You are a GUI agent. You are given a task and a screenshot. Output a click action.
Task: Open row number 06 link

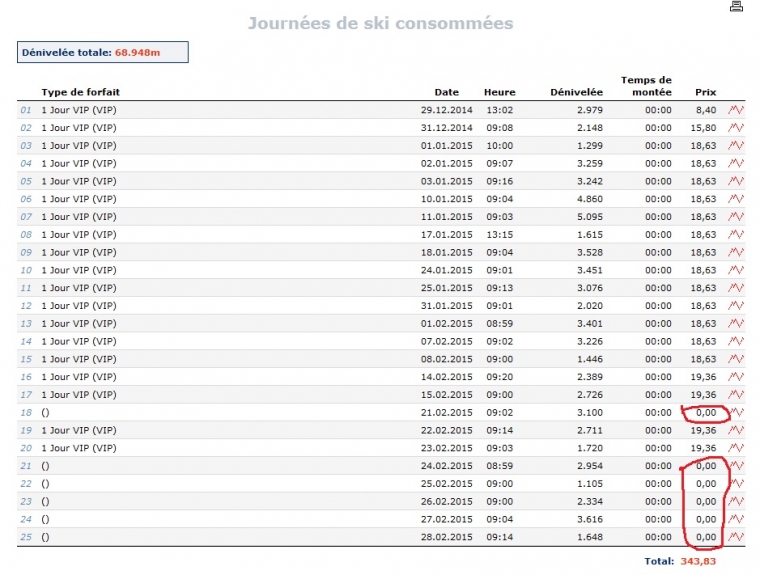[26, 199]
